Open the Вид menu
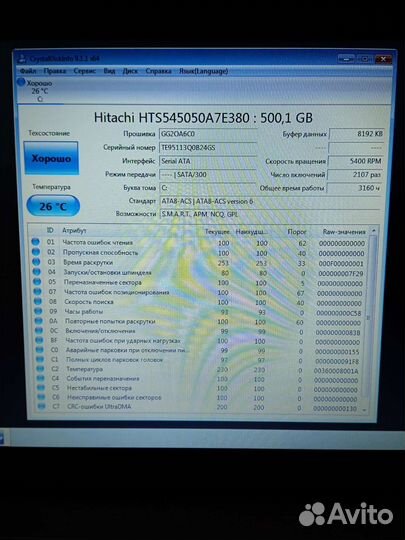The image size is (405, 540). [109, 71]
